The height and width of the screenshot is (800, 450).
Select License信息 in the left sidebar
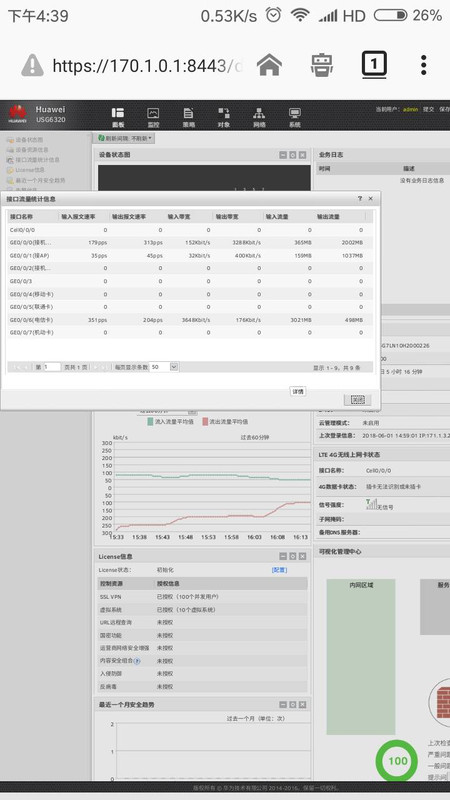coord(30,170)
